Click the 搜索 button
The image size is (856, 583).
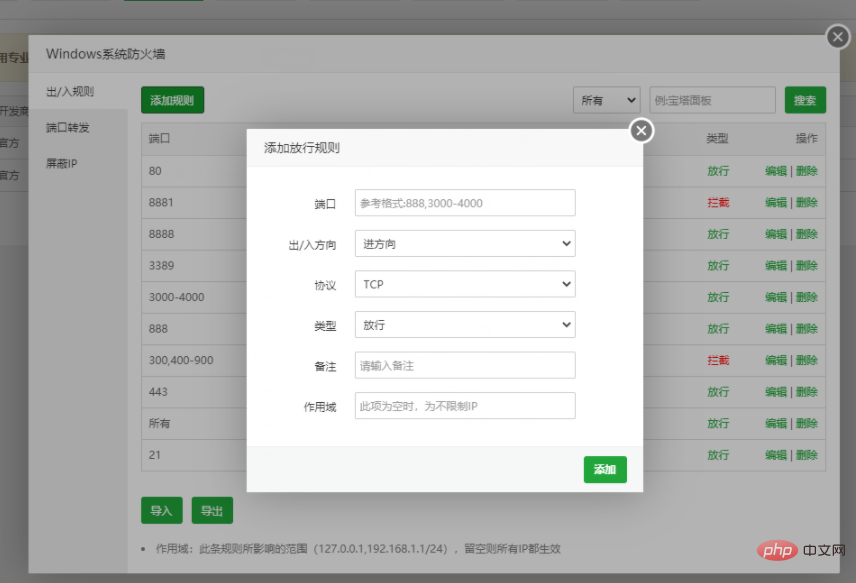805,100
